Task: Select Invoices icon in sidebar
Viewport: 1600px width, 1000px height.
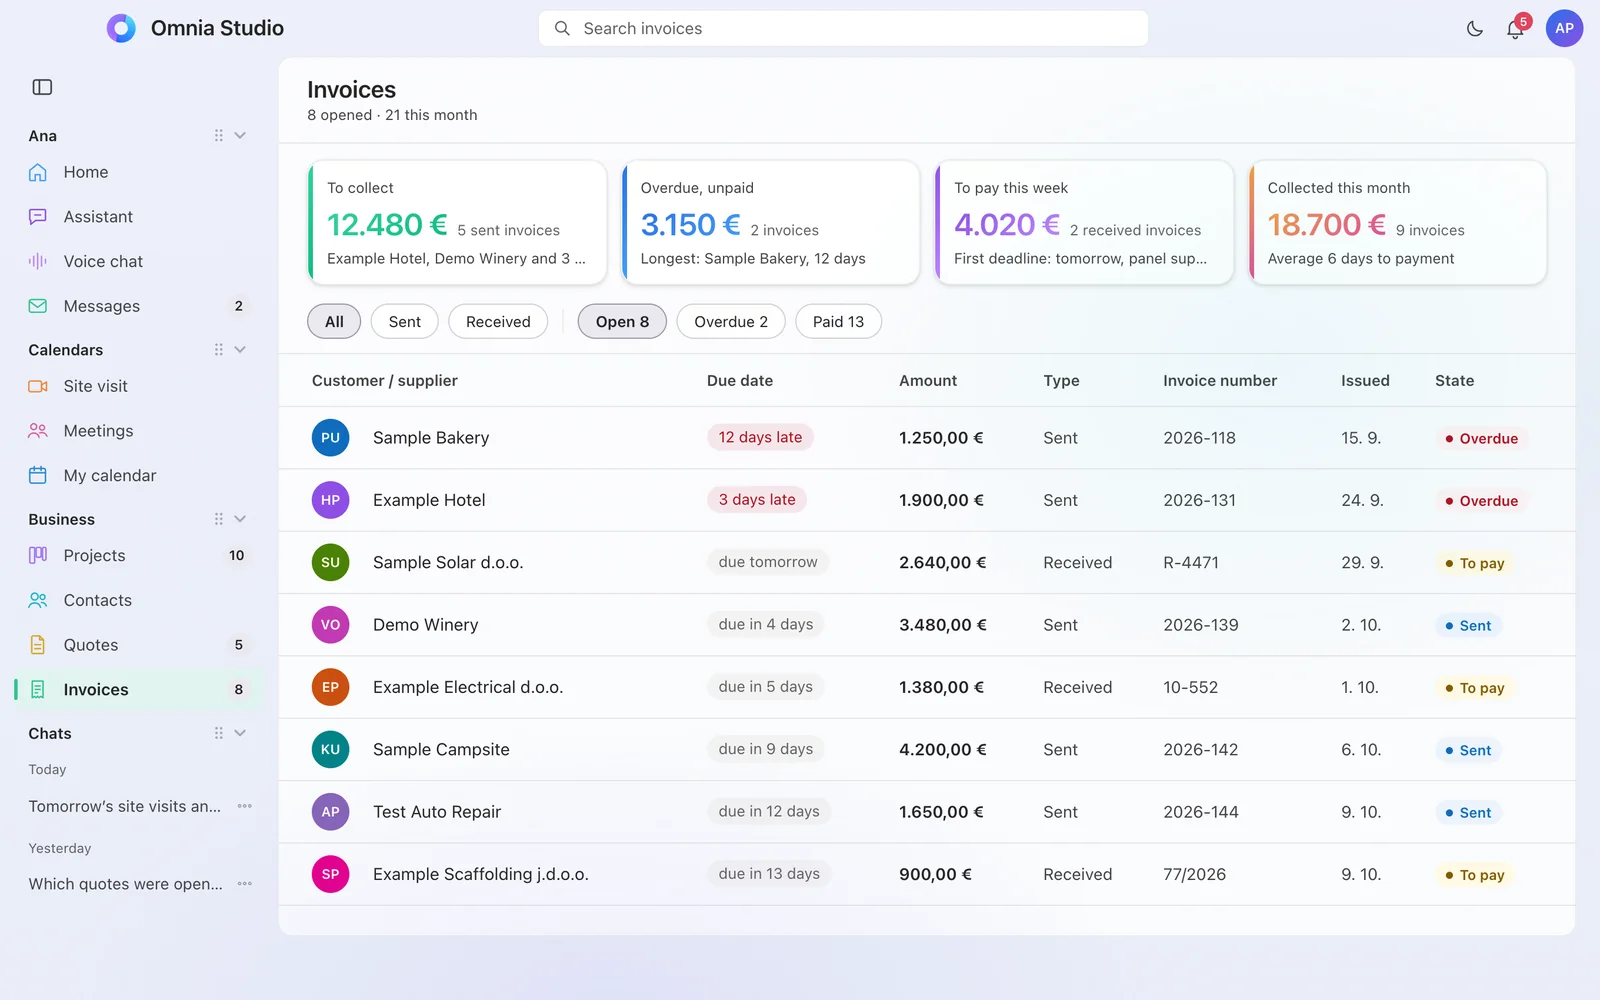Action: pos(38,689)
